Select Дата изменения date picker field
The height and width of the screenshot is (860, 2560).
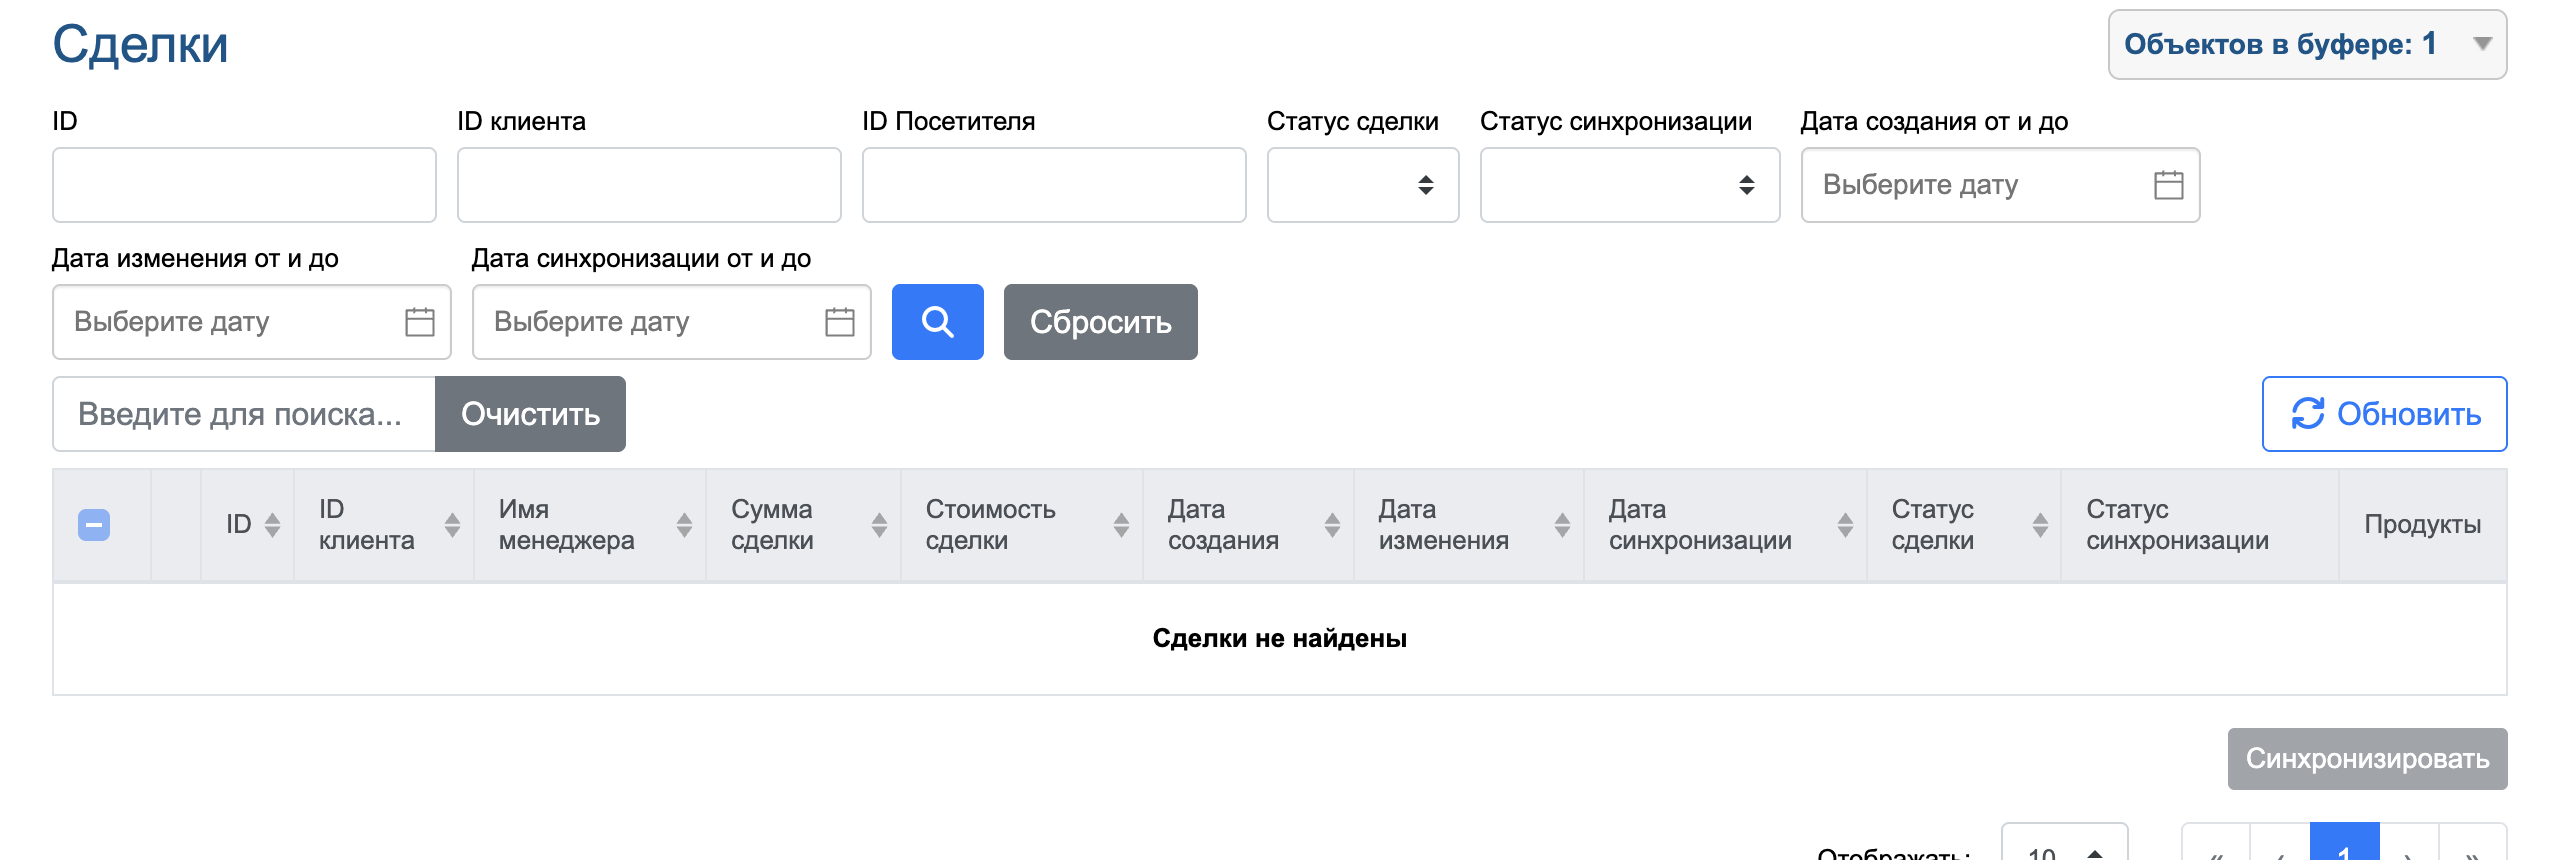251,322
